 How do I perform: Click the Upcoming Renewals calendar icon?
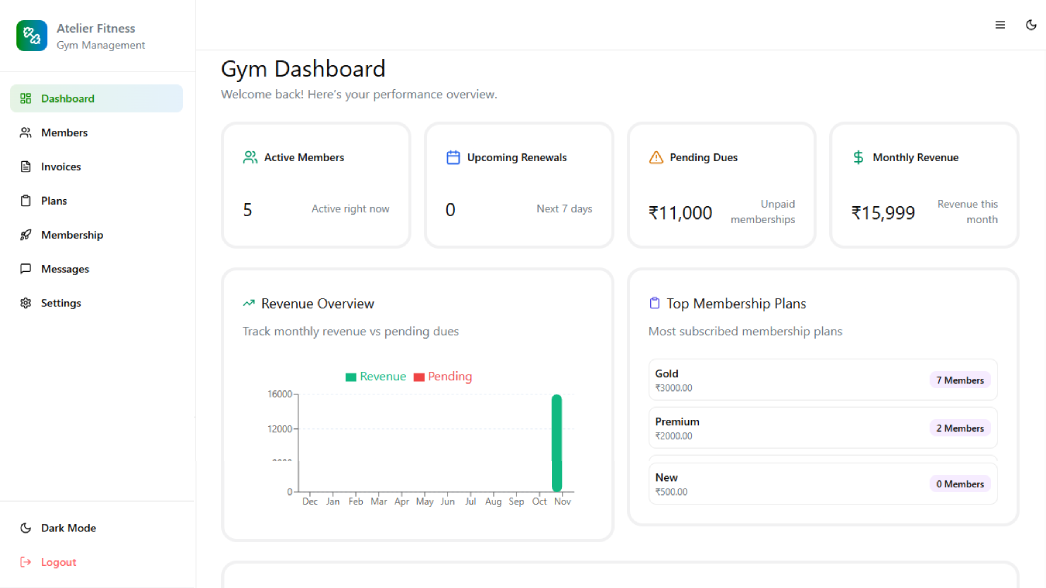pos(453,157)
